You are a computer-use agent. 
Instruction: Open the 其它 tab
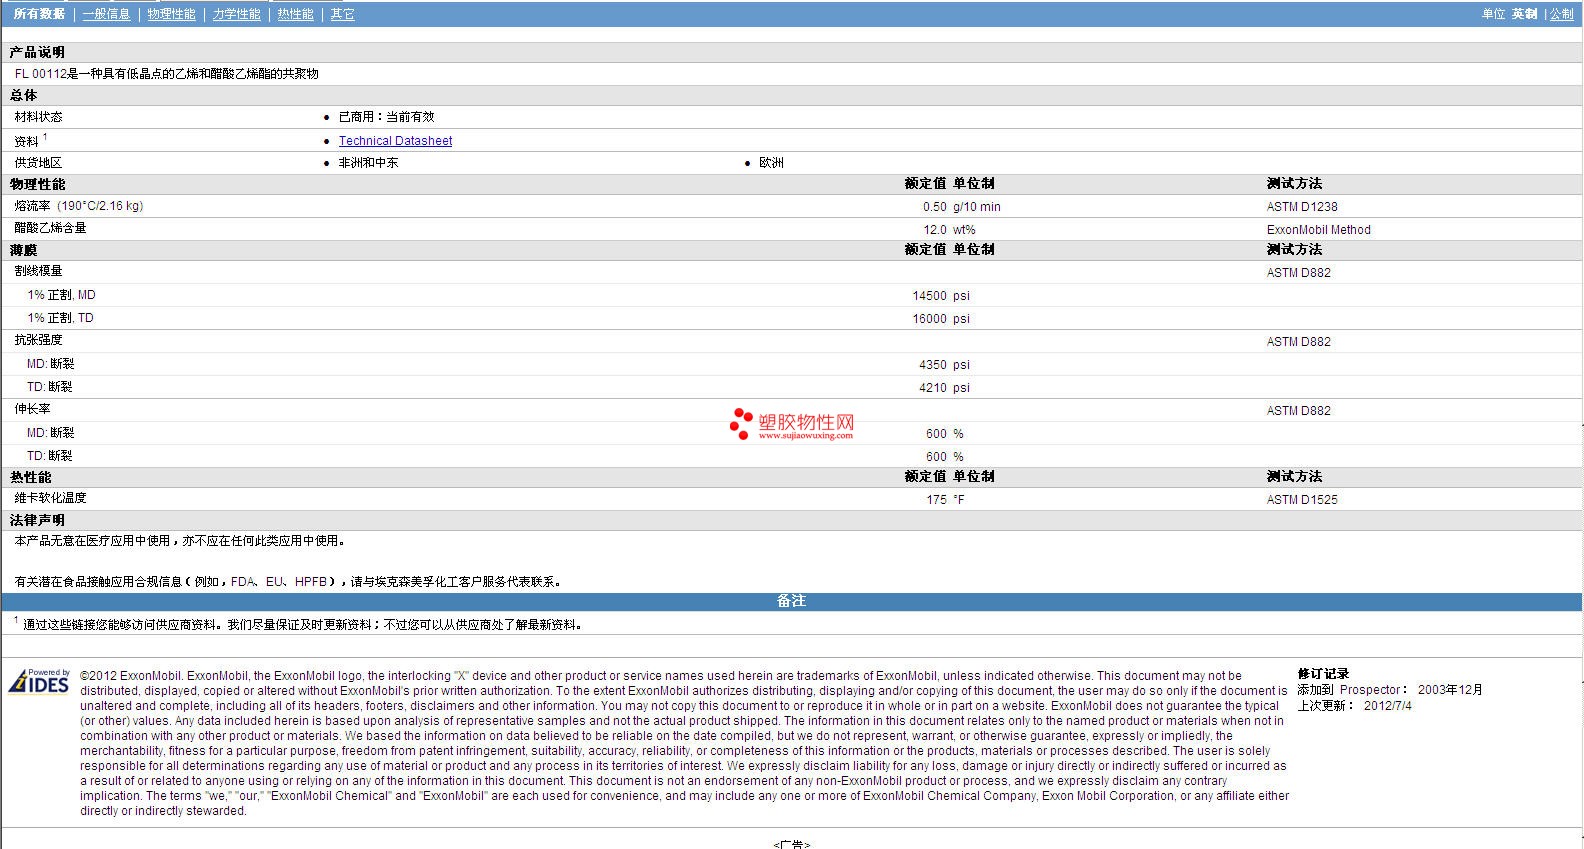tap(342, 14)
